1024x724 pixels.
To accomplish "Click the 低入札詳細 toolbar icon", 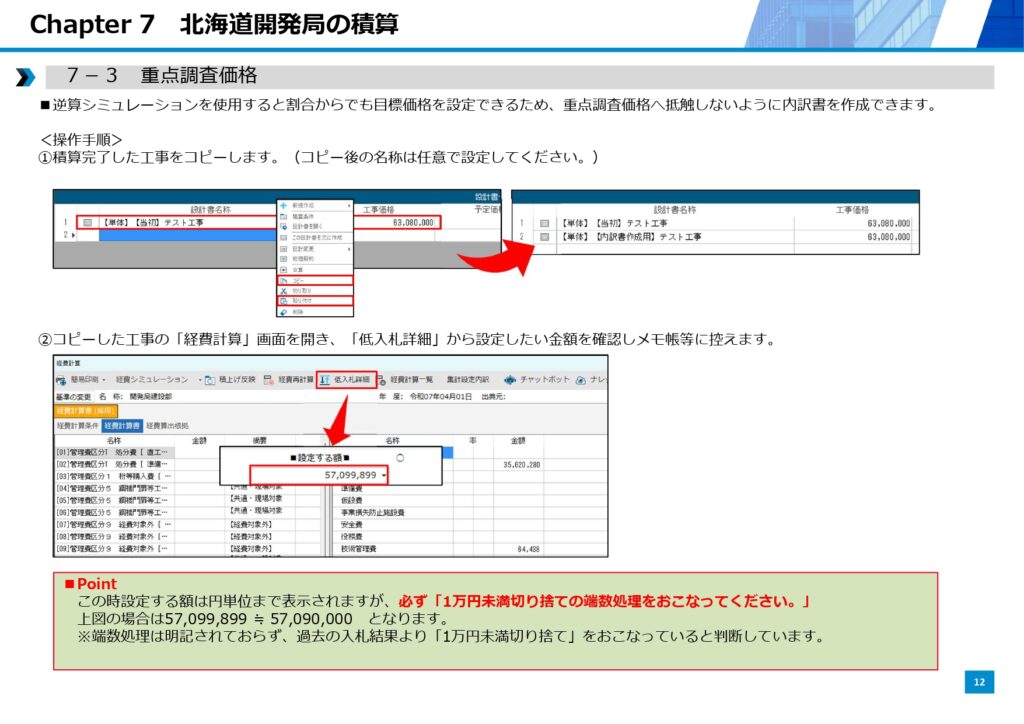I will (x=326, y=380).
